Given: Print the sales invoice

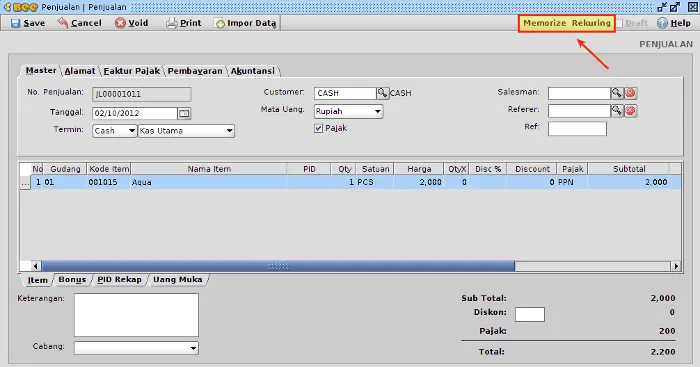Looking at the screenshot, I should pos(183,23).
